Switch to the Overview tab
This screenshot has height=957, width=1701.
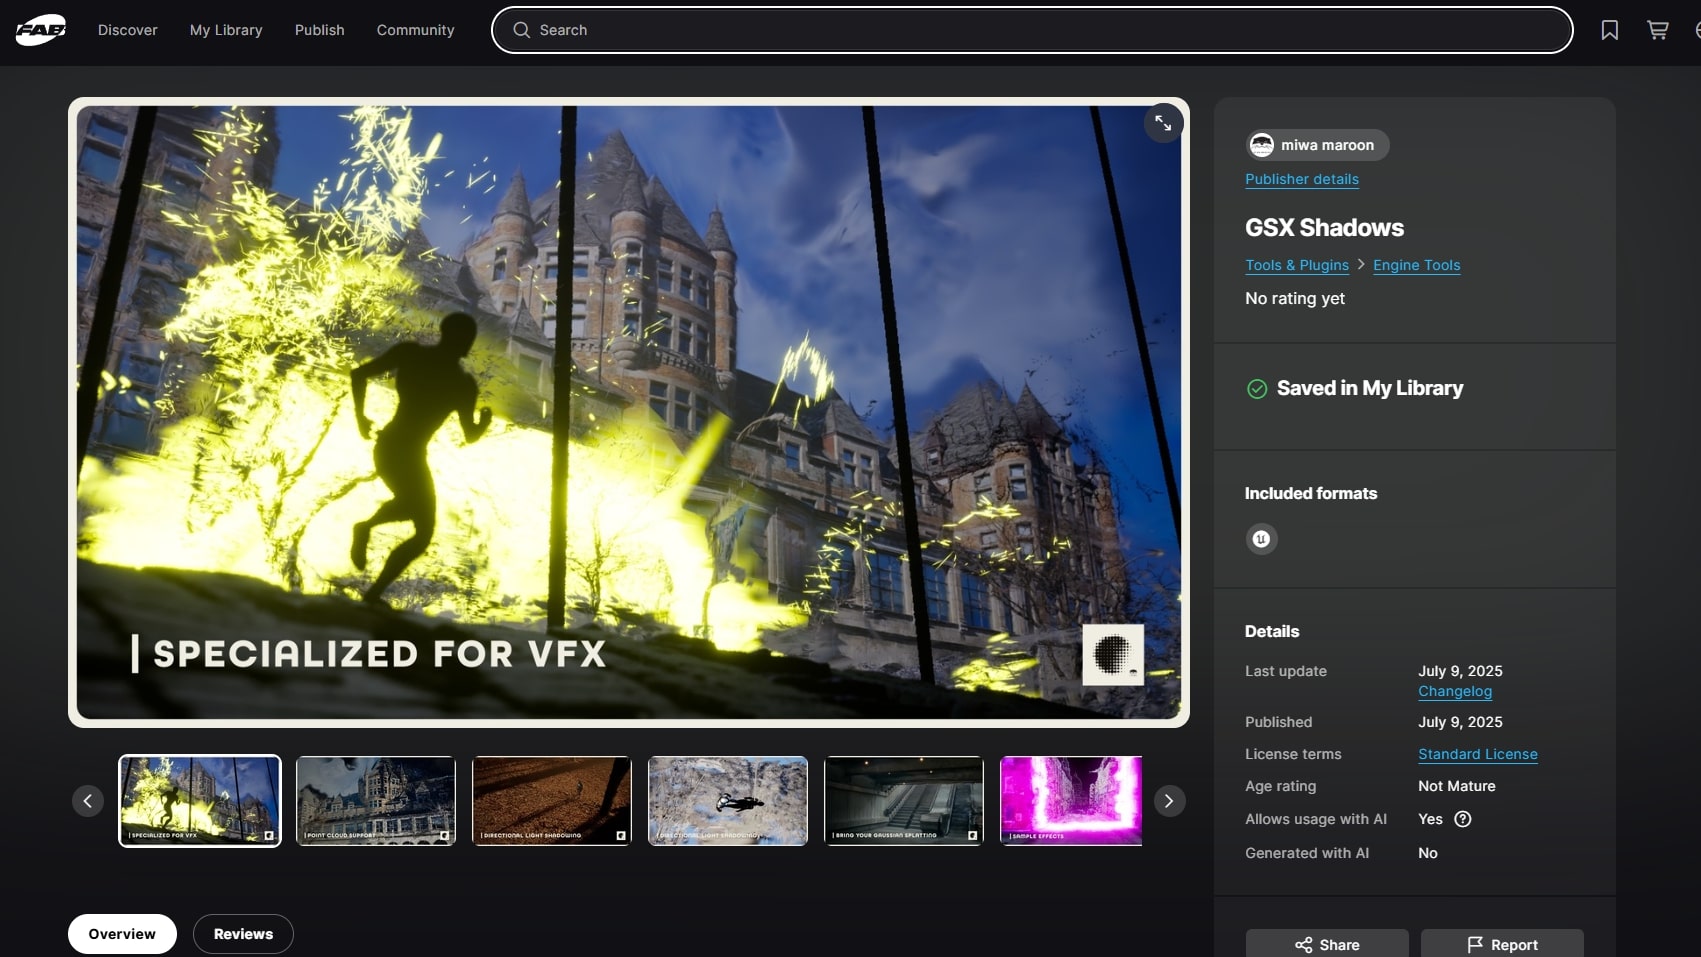coord(122,934)
